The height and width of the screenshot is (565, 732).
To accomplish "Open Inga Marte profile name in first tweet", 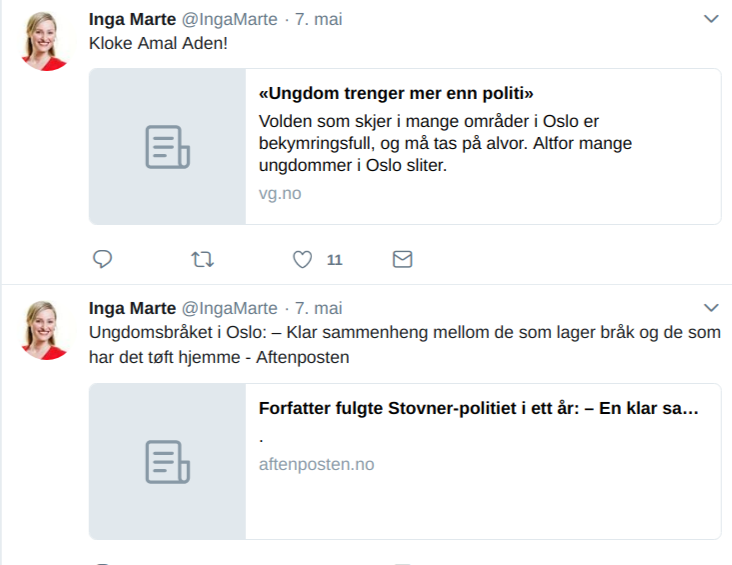I will (x=132, y=19).
